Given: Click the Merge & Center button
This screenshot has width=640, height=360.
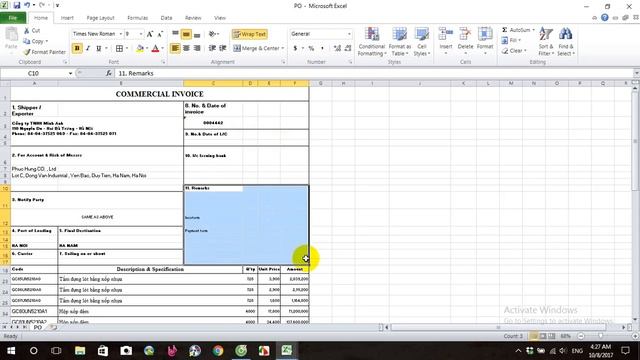Looking at the screenshot, I should click(256, 48).
